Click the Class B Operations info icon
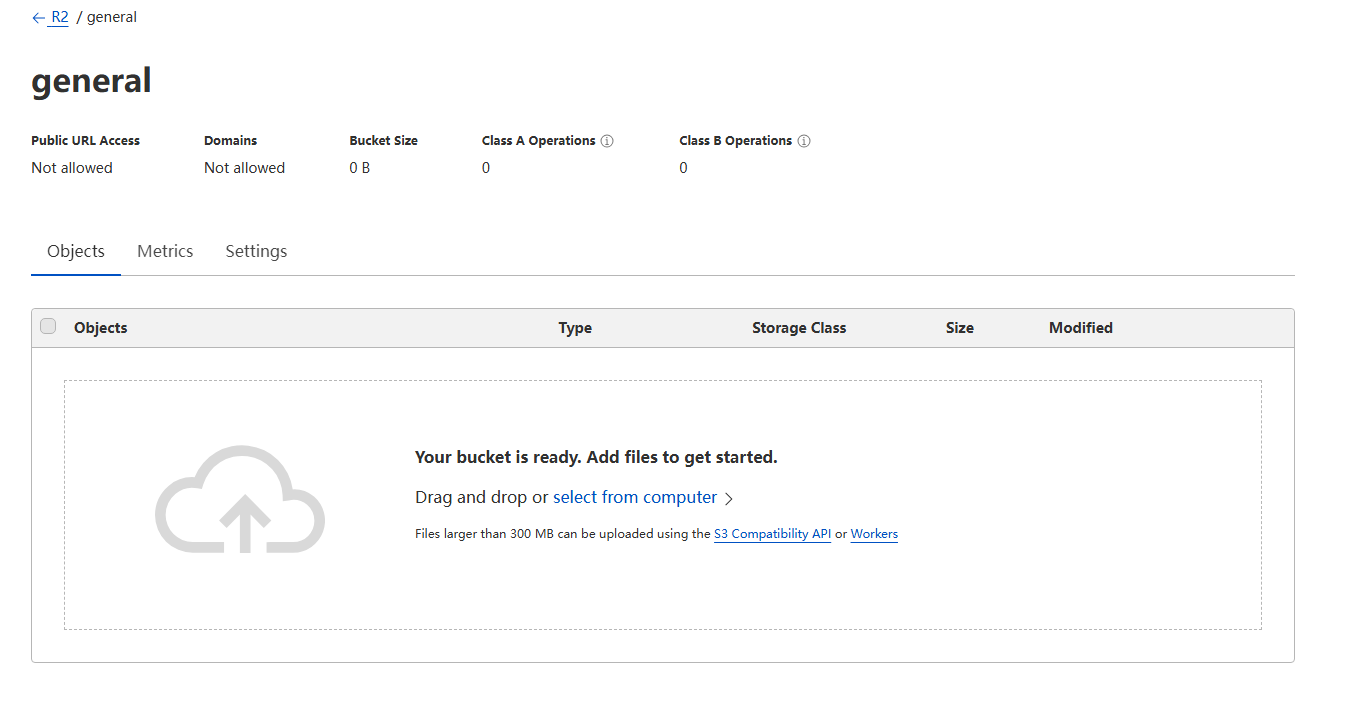This screenshot has width=1364, height=717. [804, 141]
